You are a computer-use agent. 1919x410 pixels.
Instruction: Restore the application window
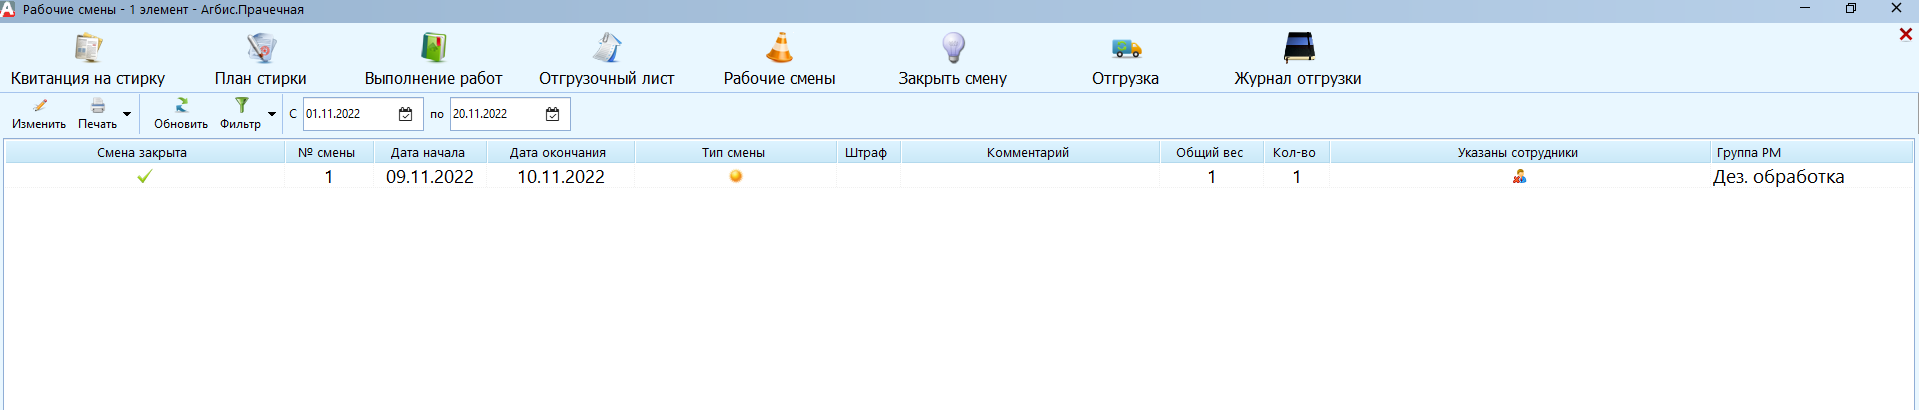[x=1851, y=8]
